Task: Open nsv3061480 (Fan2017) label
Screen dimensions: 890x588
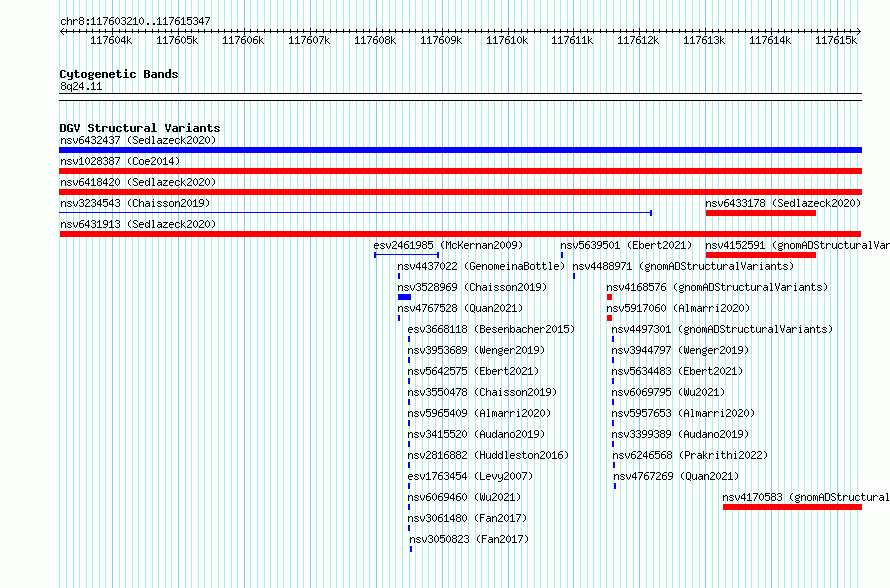Action: click(467, 518)
